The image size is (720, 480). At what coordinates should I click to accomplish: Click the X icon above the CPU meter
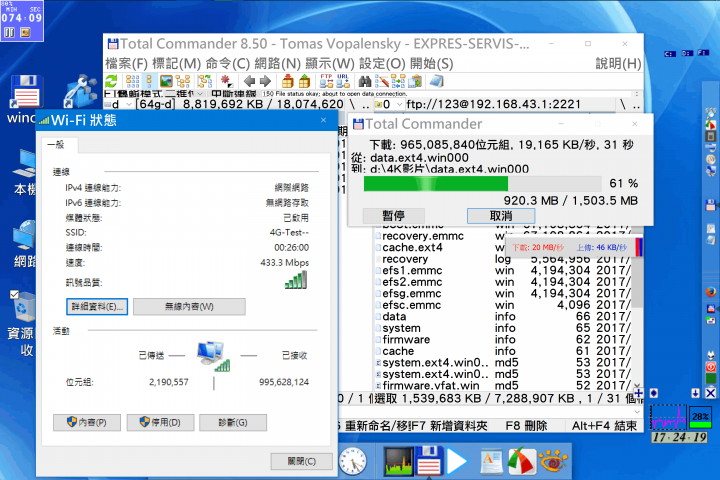710,393
